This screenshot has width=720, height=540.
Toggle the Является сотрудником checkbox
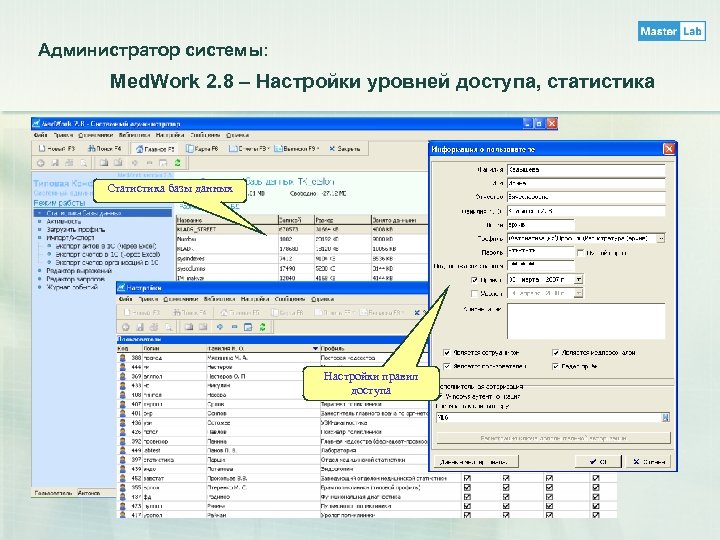447,353
